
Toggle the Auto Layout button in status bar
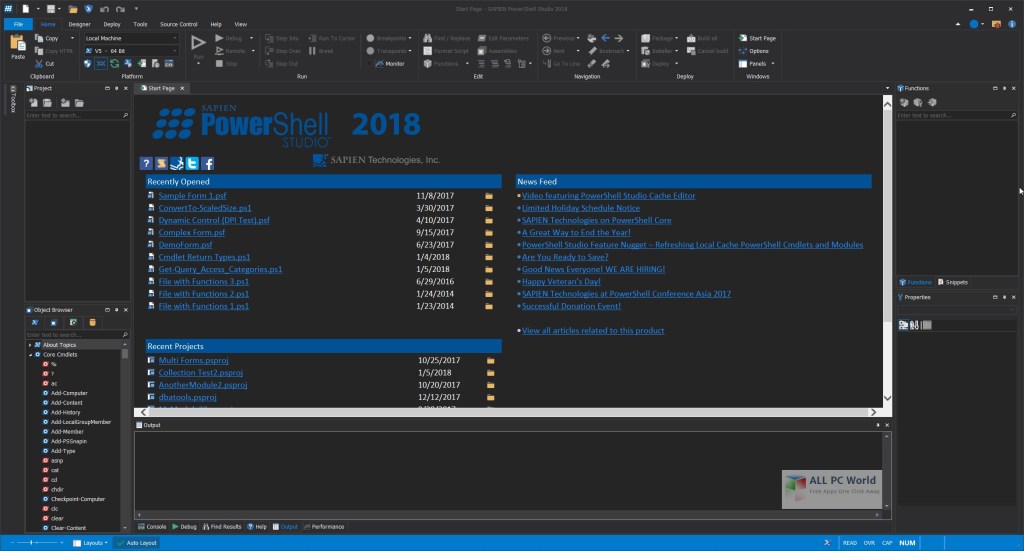click(136, 543)
